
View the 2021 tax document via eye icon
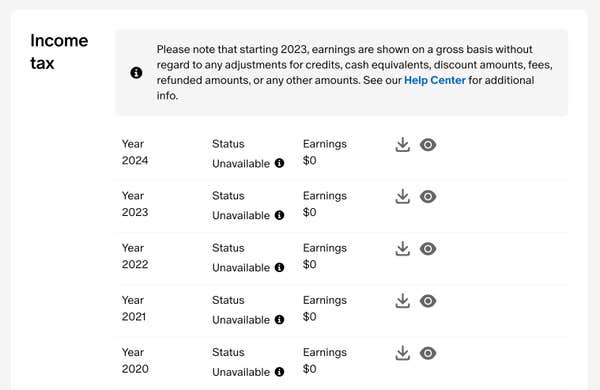[x=428, y=301]
